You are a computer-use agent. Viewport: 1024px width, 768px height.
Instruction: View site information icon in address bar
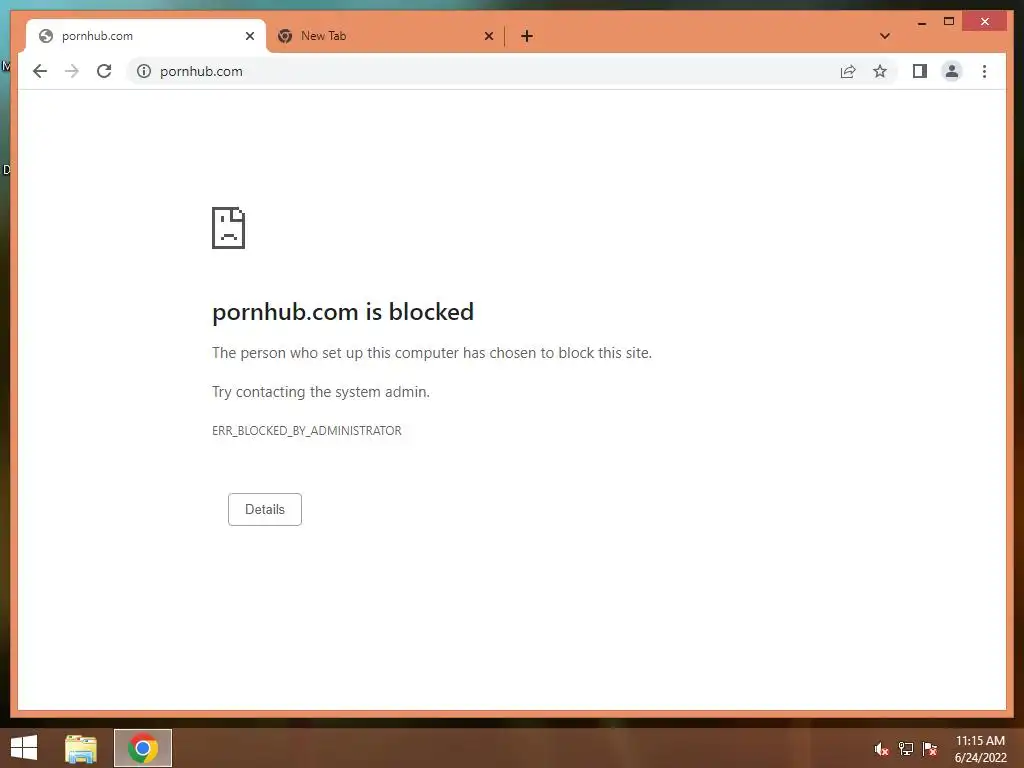[x=144, y=71]
